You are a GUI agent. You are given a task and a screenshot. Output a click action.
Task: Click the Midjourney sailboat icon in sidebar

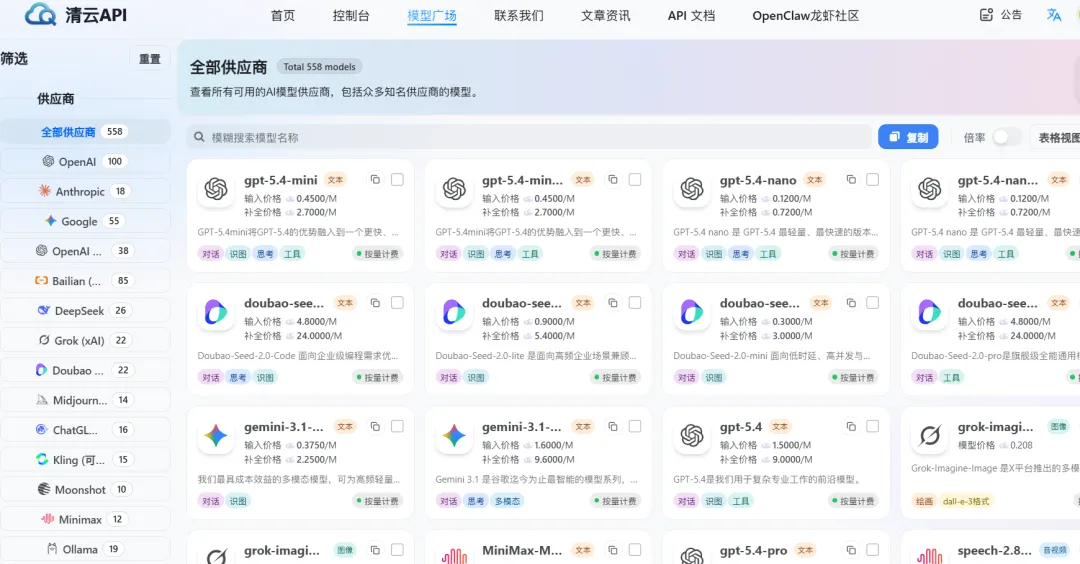pos(42,399)
